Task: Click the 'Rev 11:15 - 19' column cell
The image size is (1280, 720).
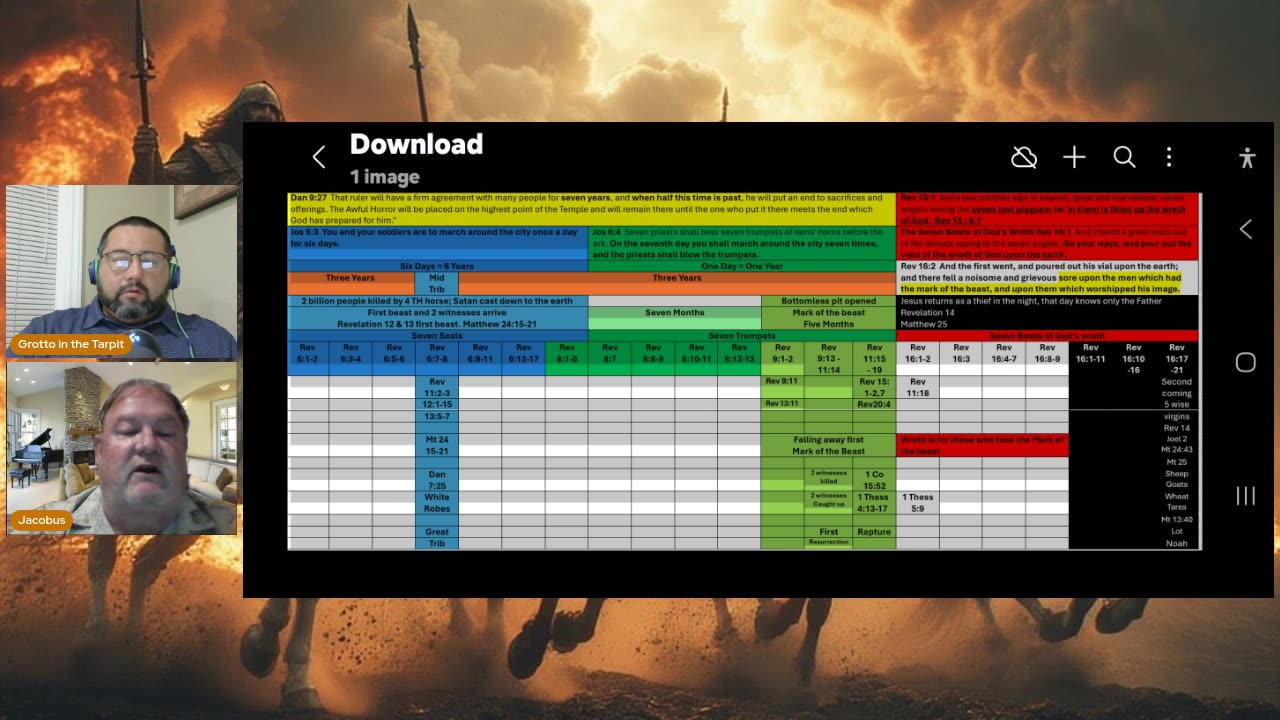Action: pyautogui.click(x=874, y=359)
